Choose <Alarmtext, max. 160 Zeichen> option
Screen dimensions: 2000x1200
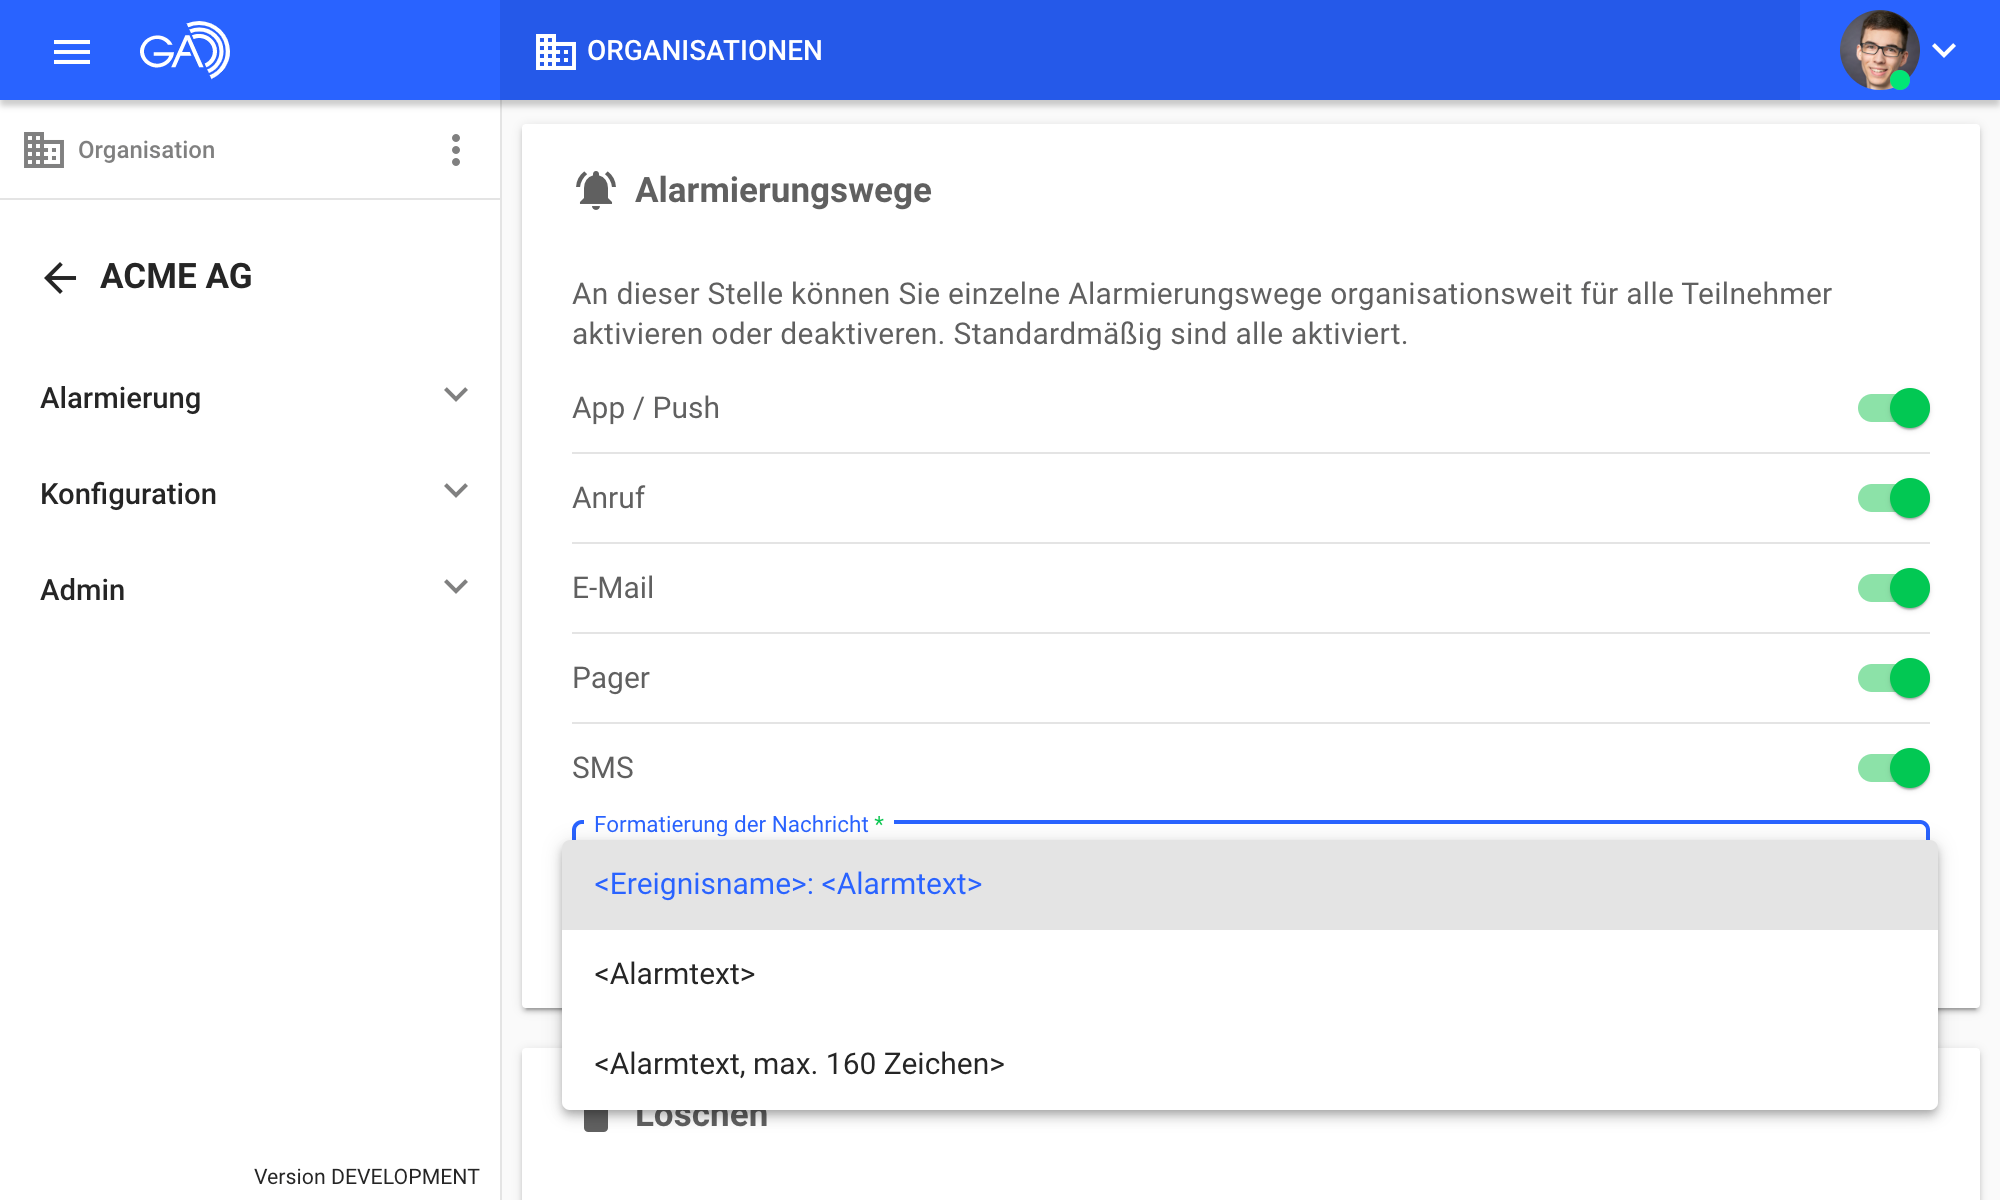[x=799, y=1064]
